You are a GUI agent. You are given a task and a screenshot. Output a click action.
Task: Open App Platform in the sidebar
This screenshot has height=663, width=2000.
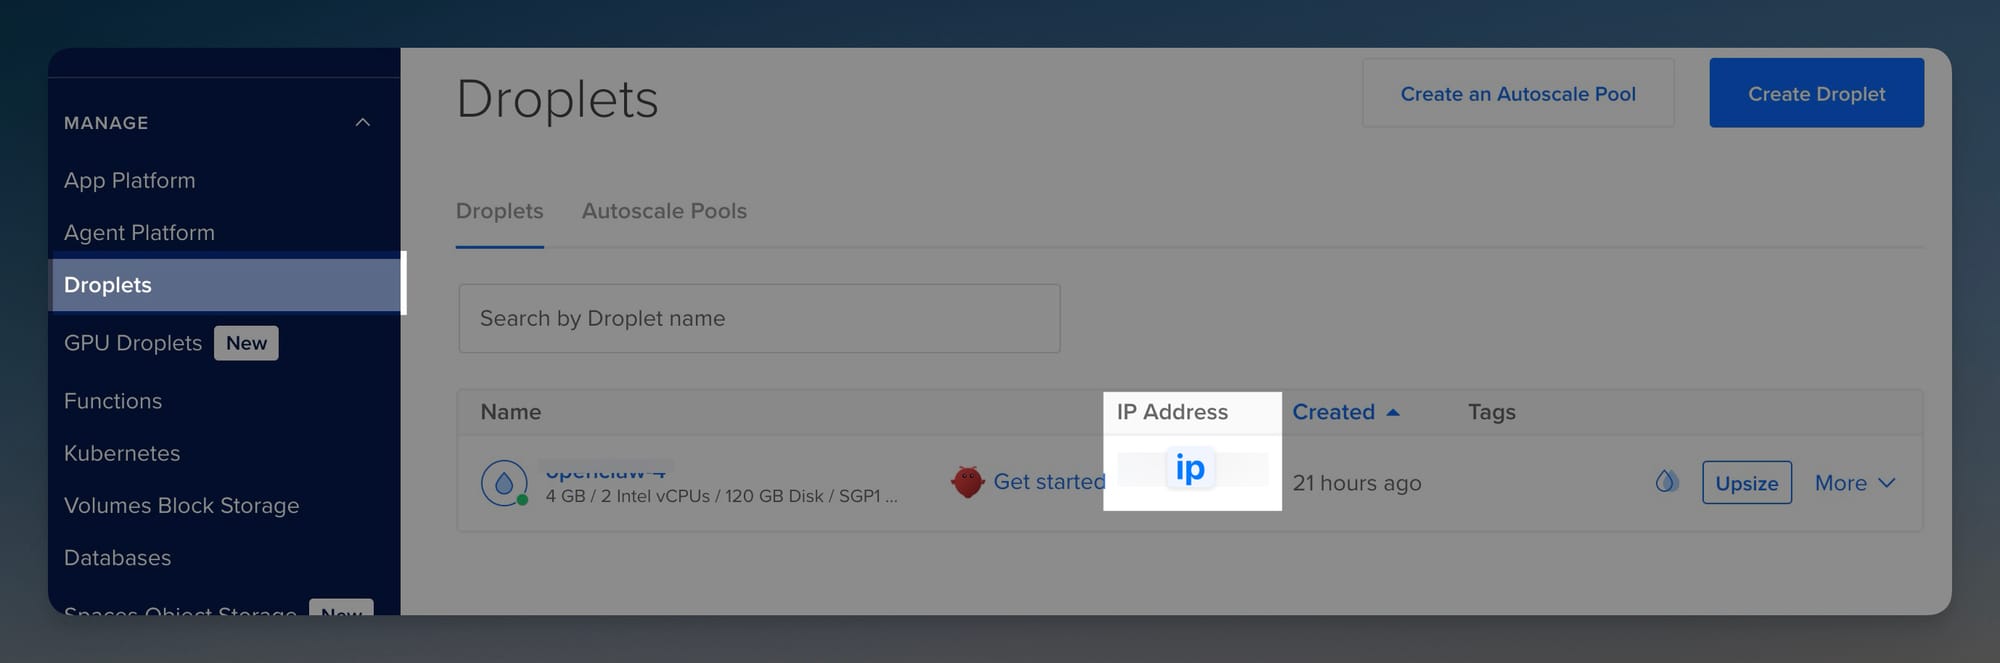coord(130,181)
